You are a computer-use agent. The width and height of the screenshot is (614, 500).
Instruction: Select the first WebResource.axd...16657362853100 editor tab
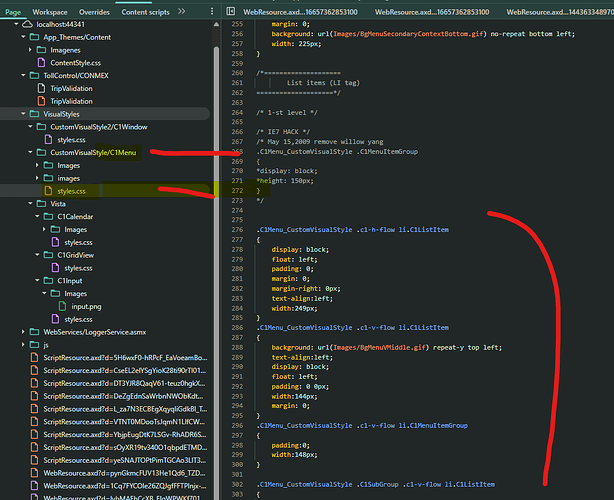300,12
